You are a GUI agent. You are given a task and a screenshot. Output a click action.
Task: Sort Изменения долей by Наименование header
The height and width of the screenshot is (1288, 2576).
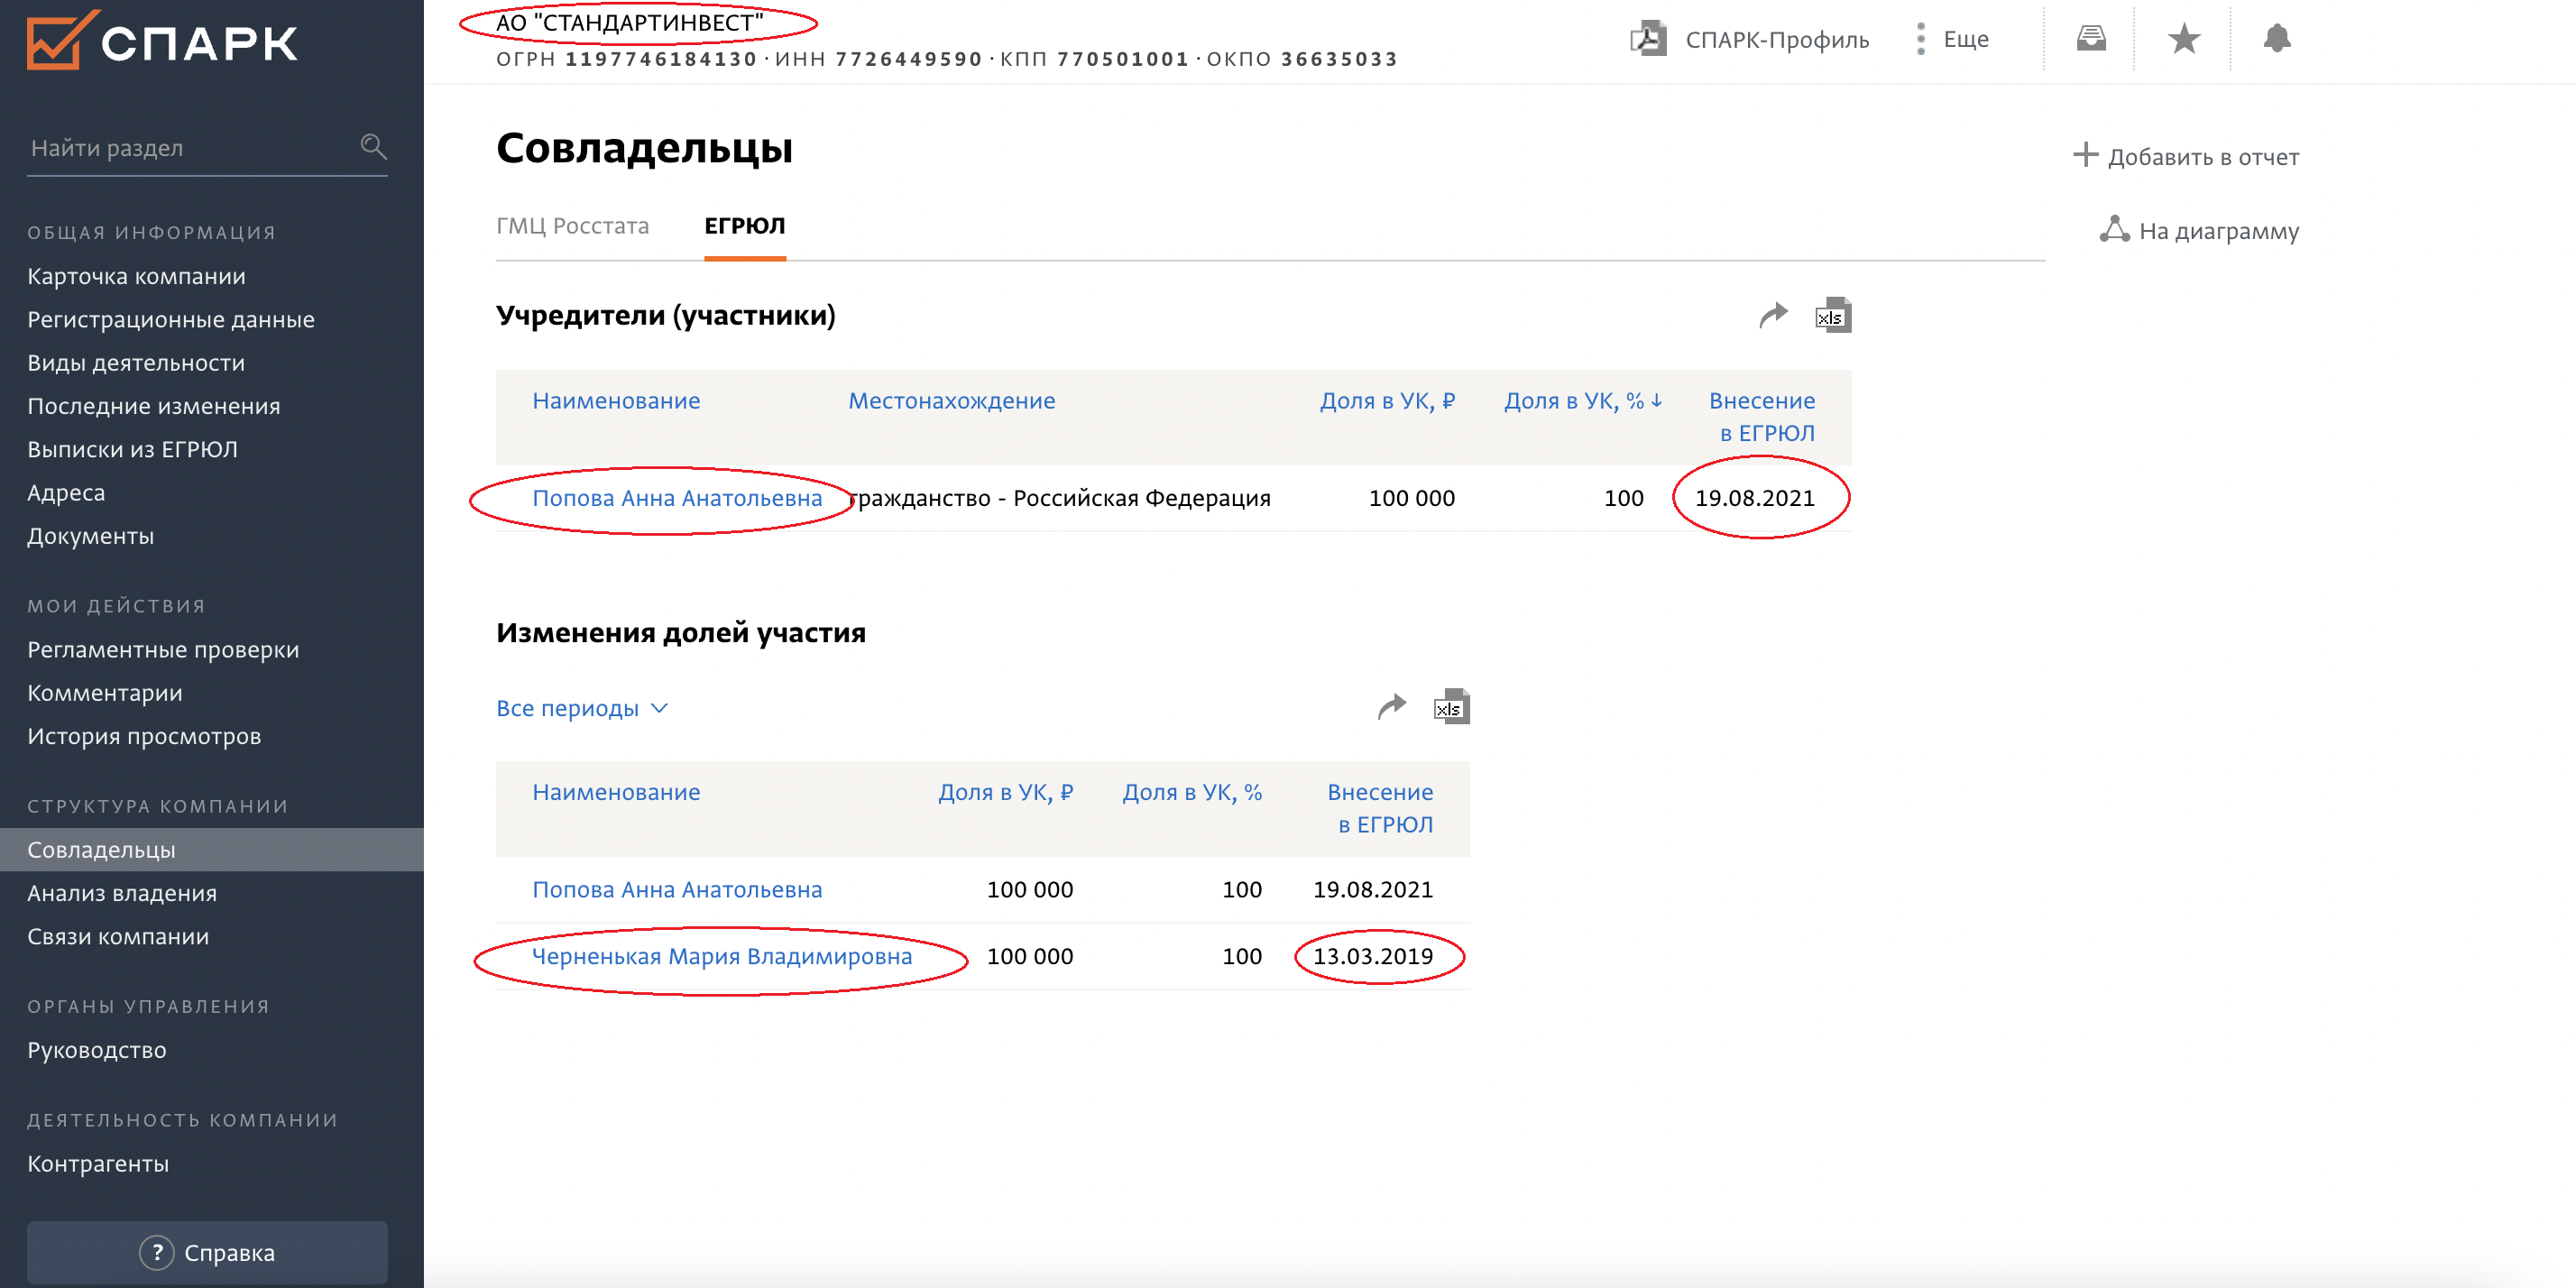(616, 792)
